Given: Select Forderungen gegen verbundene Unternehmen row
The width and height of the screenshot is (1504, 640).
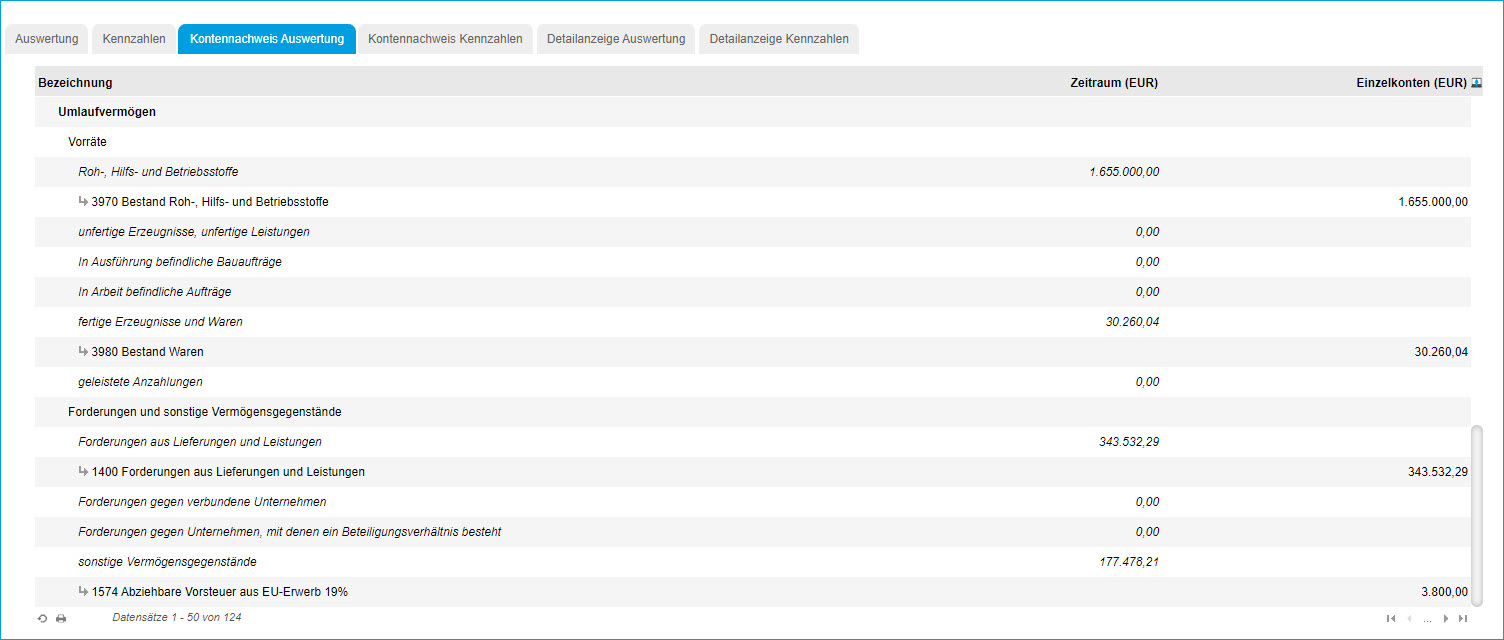Looking at the screenshot, I should (x=753, y=502).
